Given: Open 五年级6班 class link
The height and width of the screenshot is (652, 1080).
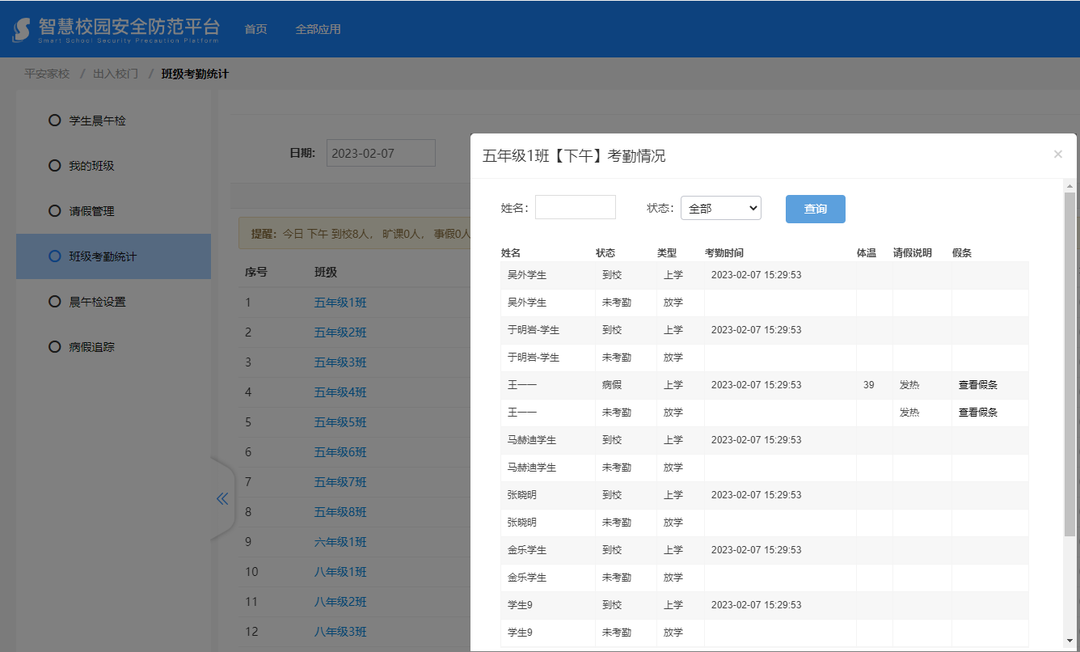Looking at the screenshot, I should click(x=340, y=452).
